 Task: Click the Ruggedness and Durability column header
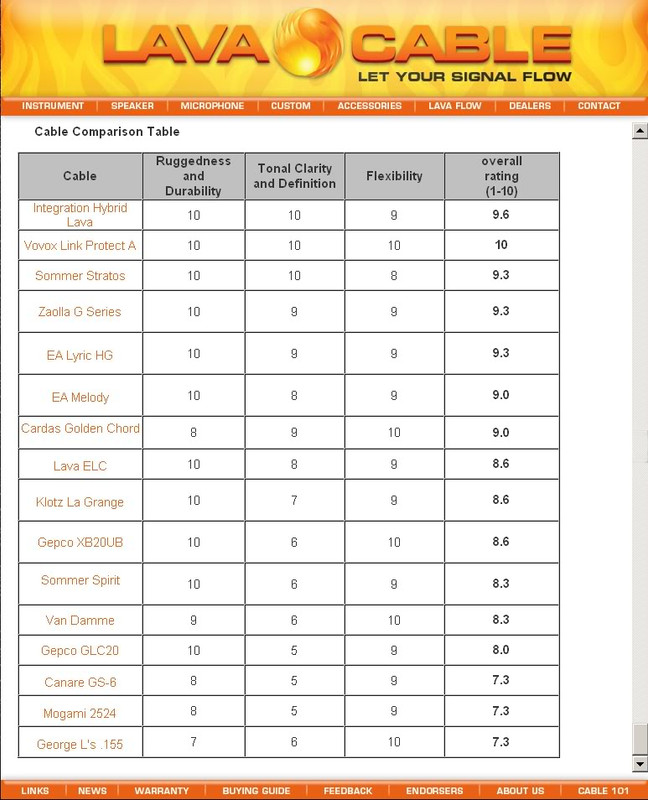193,176
